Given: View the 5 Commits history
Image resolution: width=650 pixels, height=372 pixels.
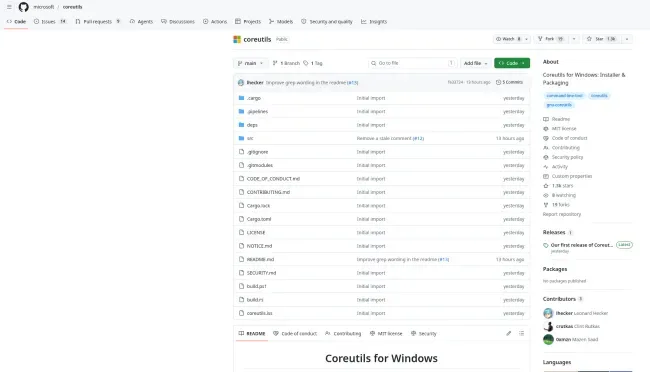Looking at the screenshot, I should pos(509,82).
